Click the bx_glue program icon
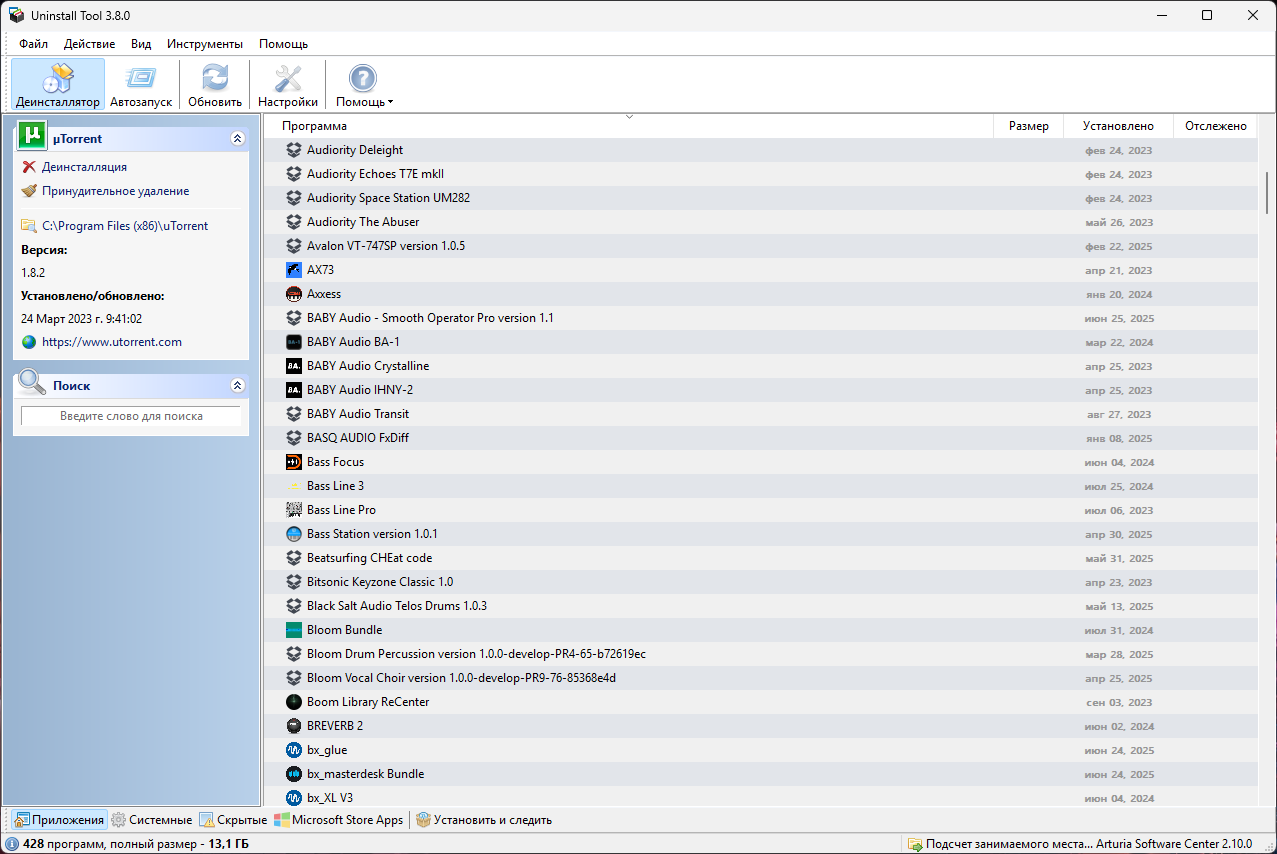This screenshot has height=854, width=1277. tap(294, 750)
